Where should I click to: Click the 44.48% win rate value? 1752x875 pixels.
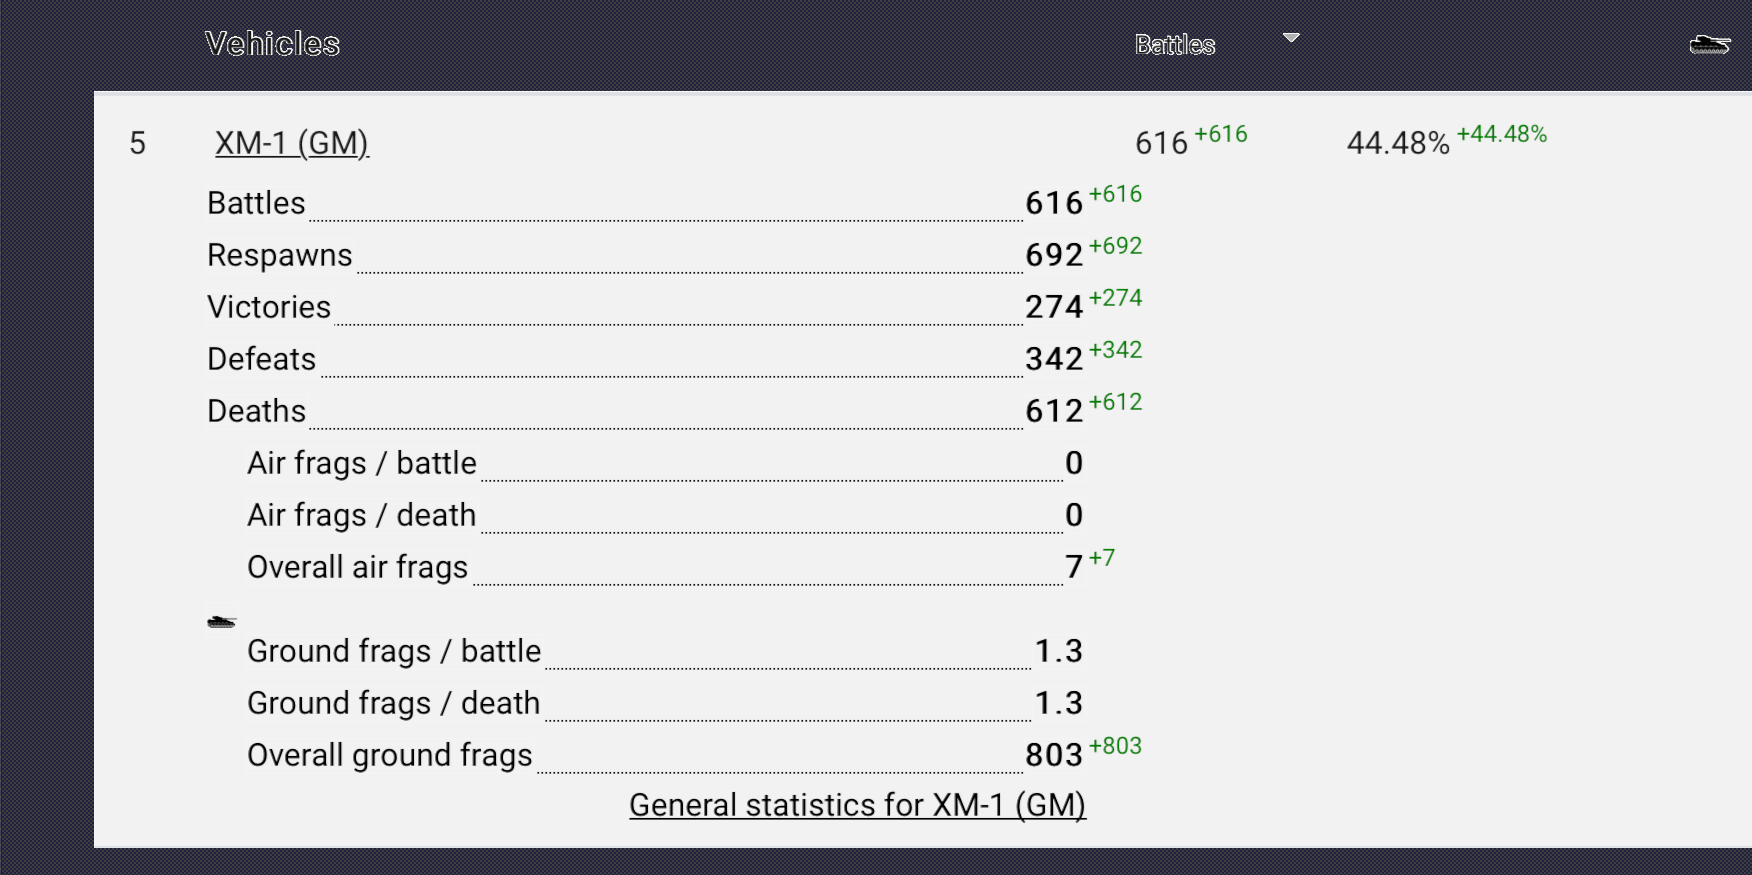(1397, 144)
